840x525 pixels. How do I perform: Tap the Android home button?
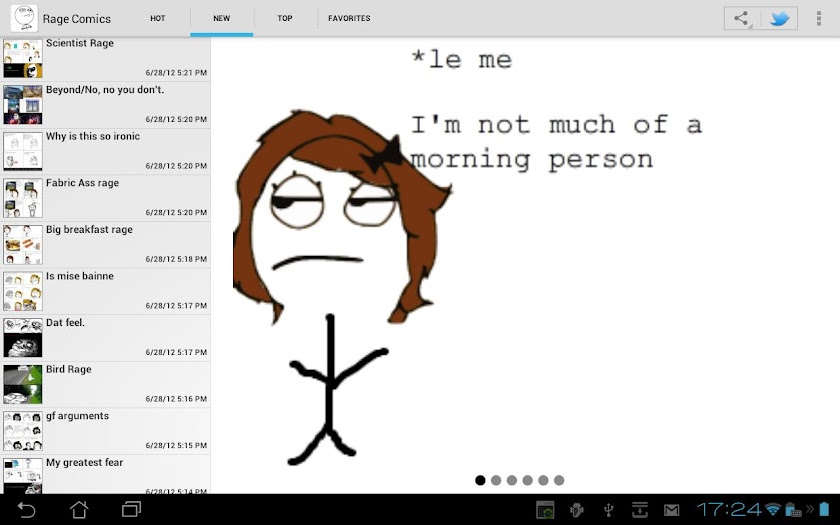79,509
